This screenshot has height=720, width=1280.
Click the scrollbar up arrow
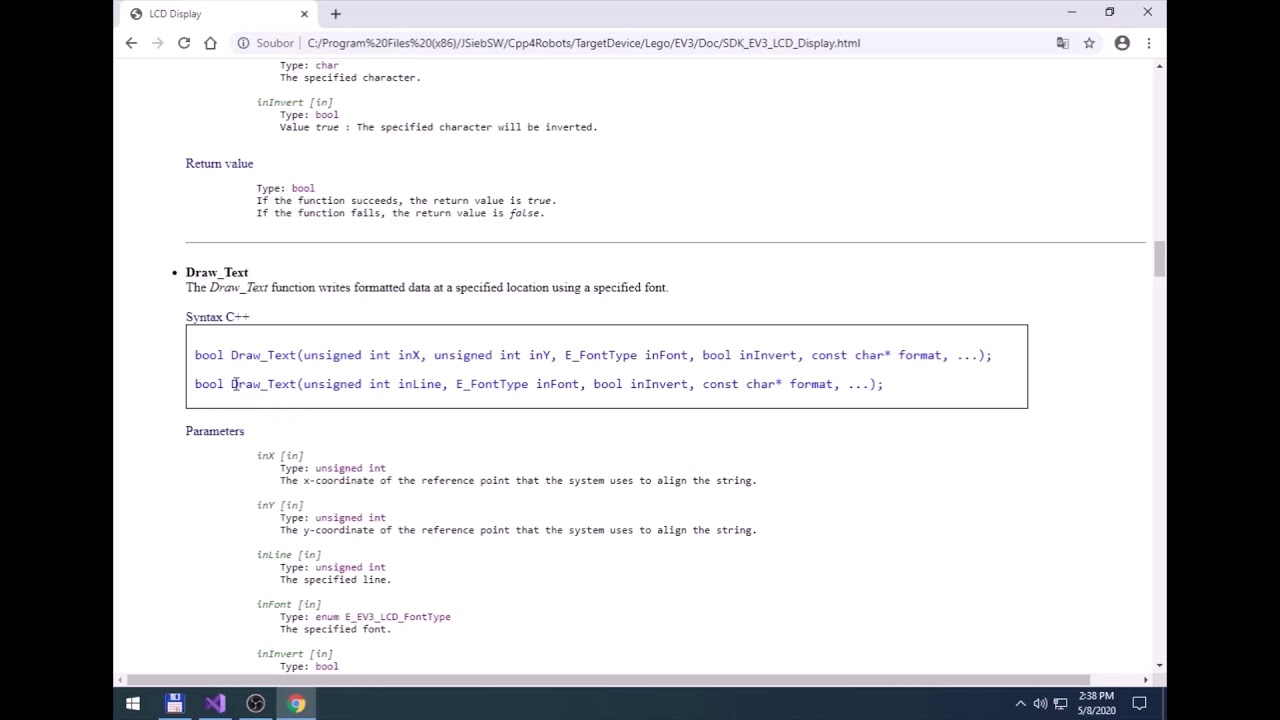[1159, 66]
